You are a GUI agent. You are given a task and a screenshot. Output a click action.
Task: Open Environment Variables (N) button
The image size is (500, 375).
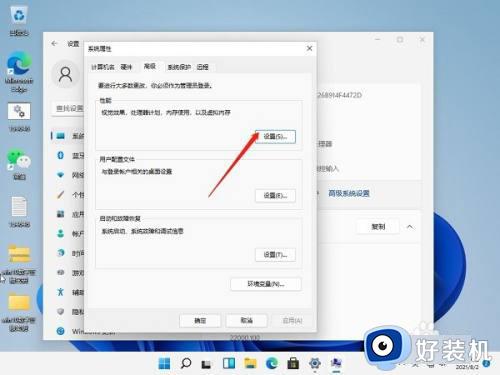click(266, 284)
